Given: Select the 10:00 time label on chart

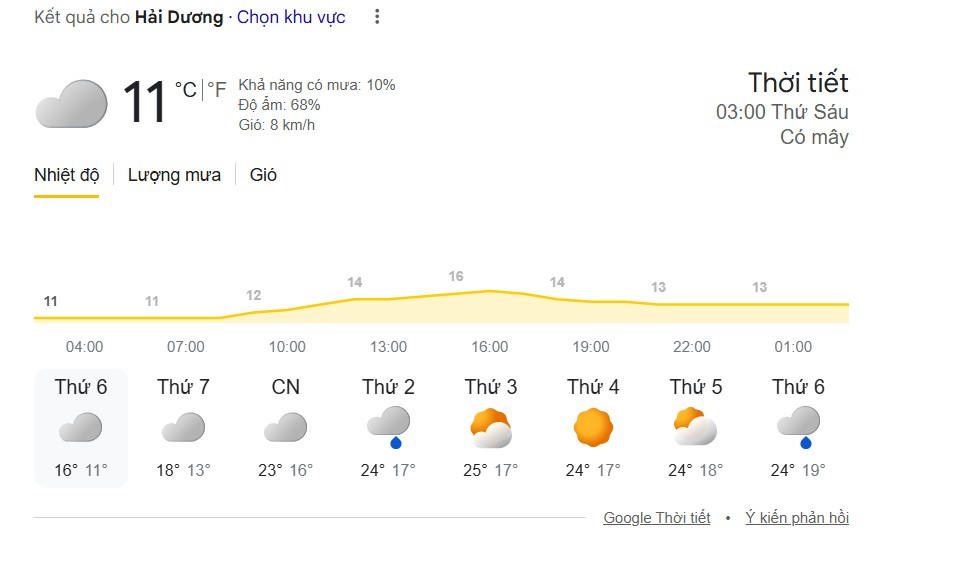Looking at the screenshot, I should coord(286,347).
